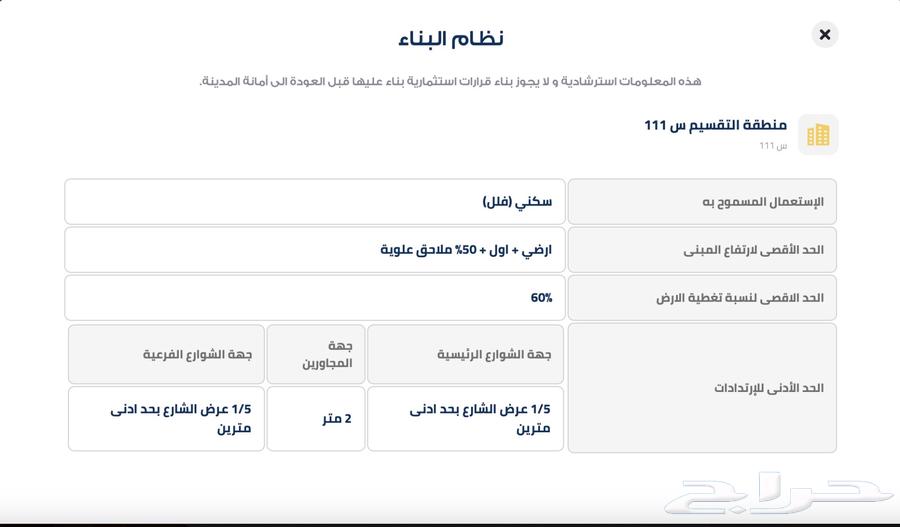
Task: Click the نظام البناء dialog title
Action: tap(451, 38)
